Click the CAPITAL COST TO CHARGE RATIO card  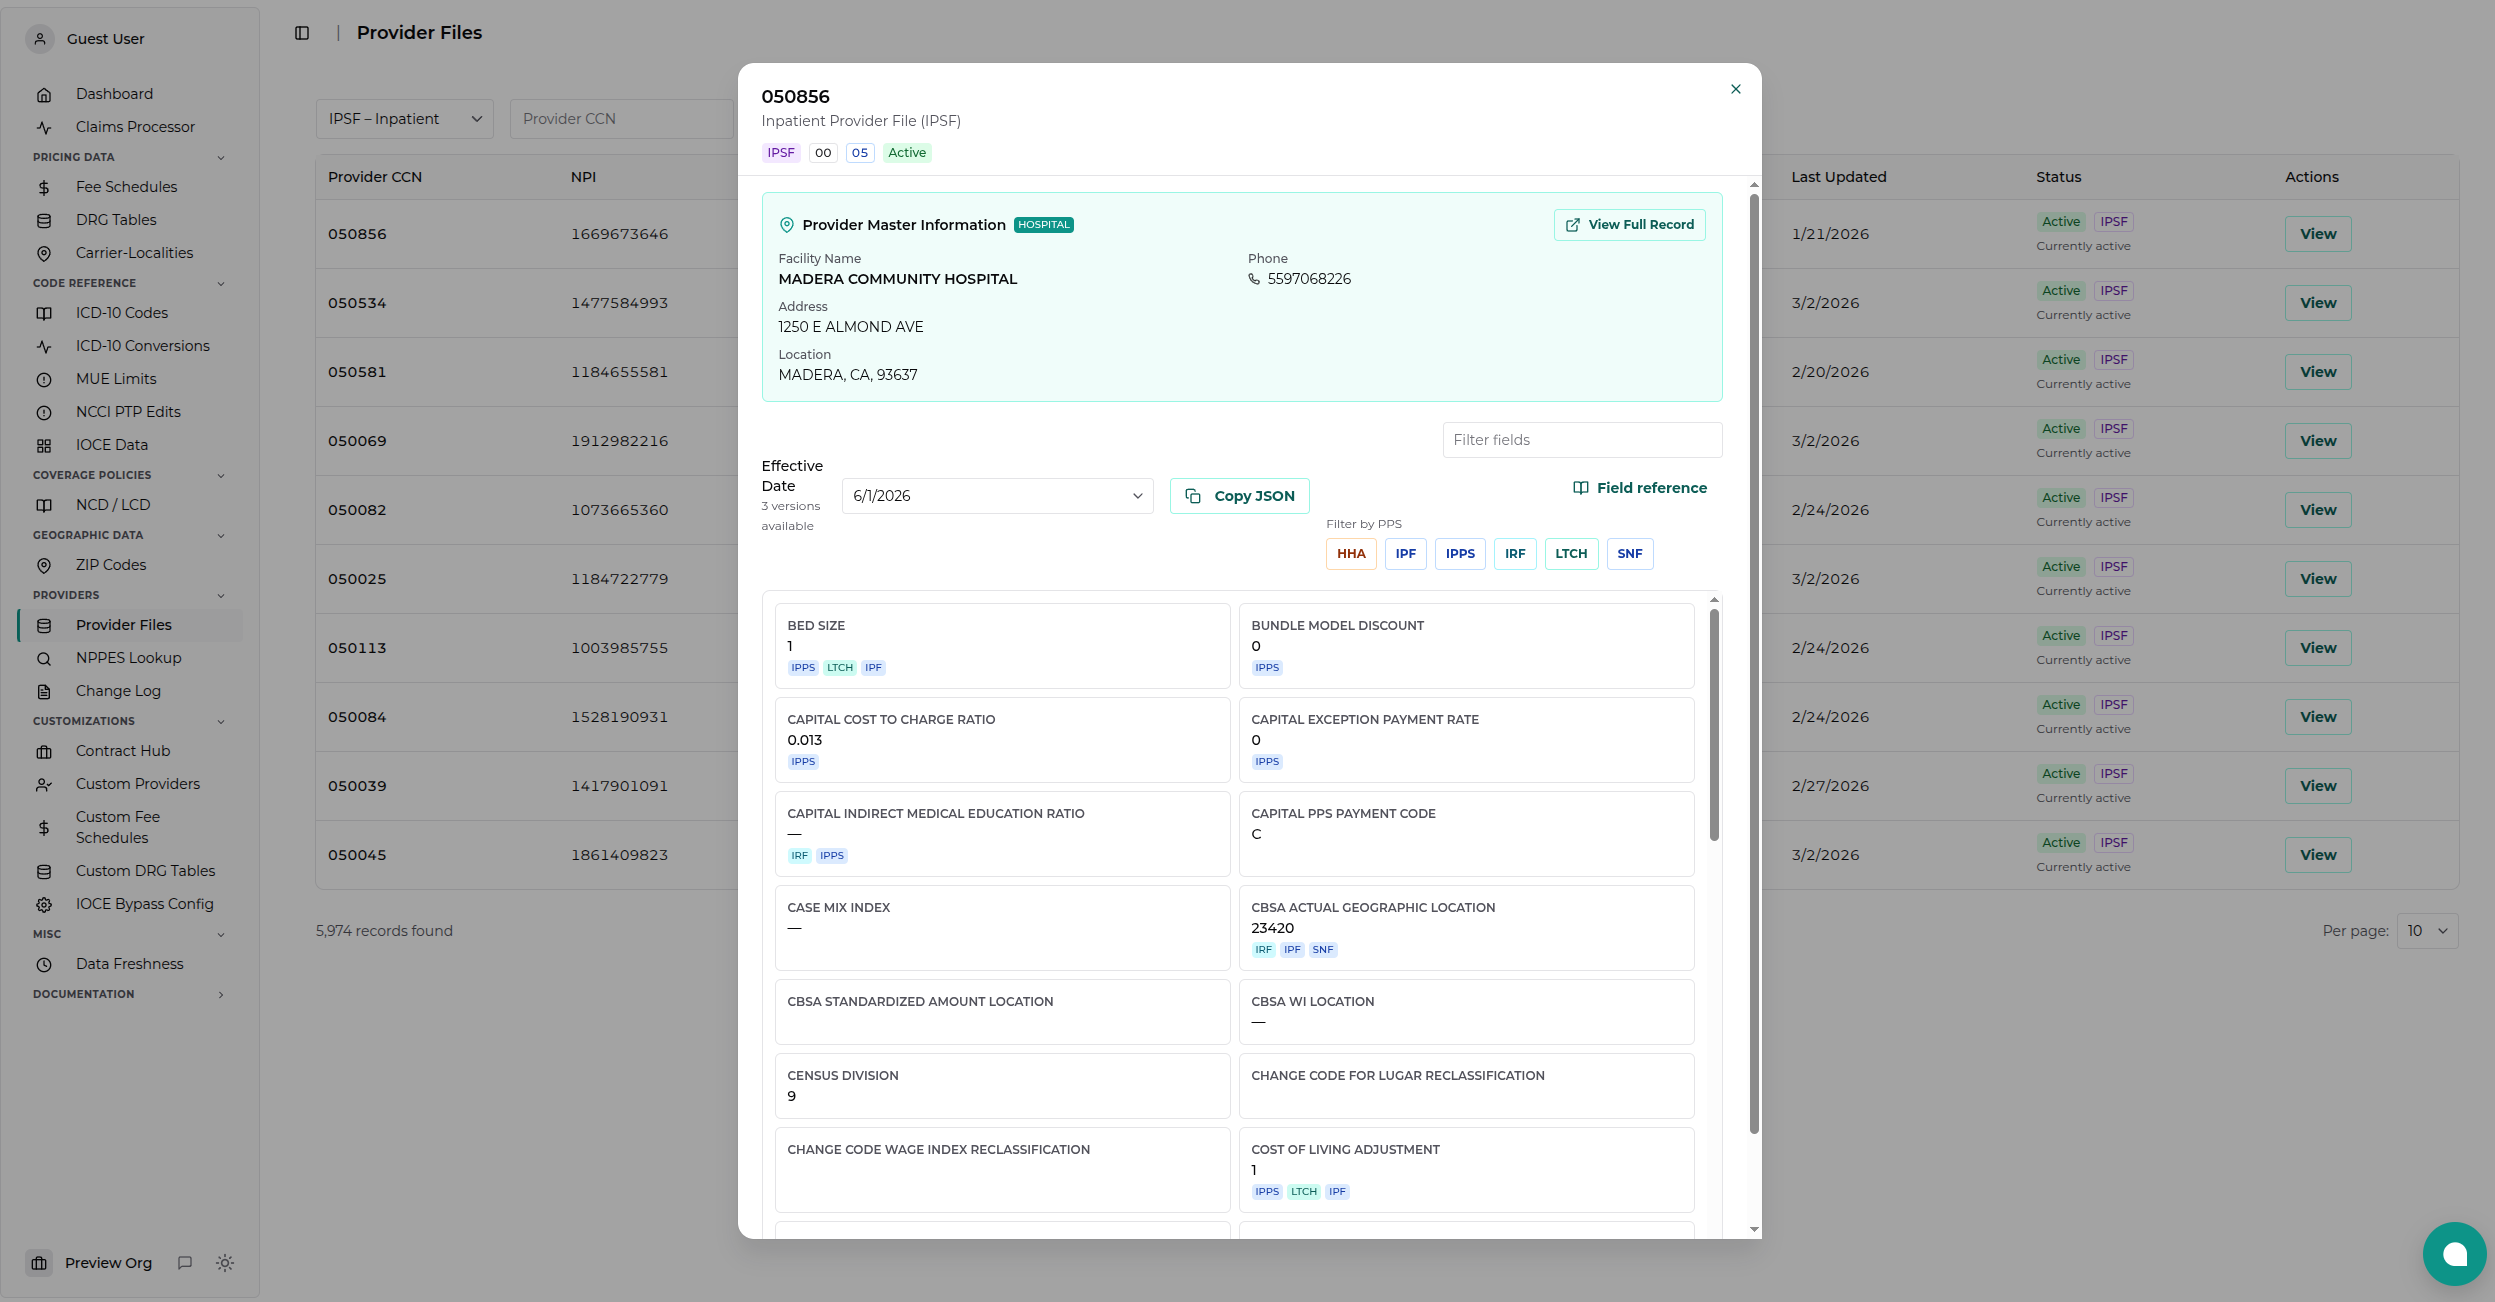pos(1002,740)
